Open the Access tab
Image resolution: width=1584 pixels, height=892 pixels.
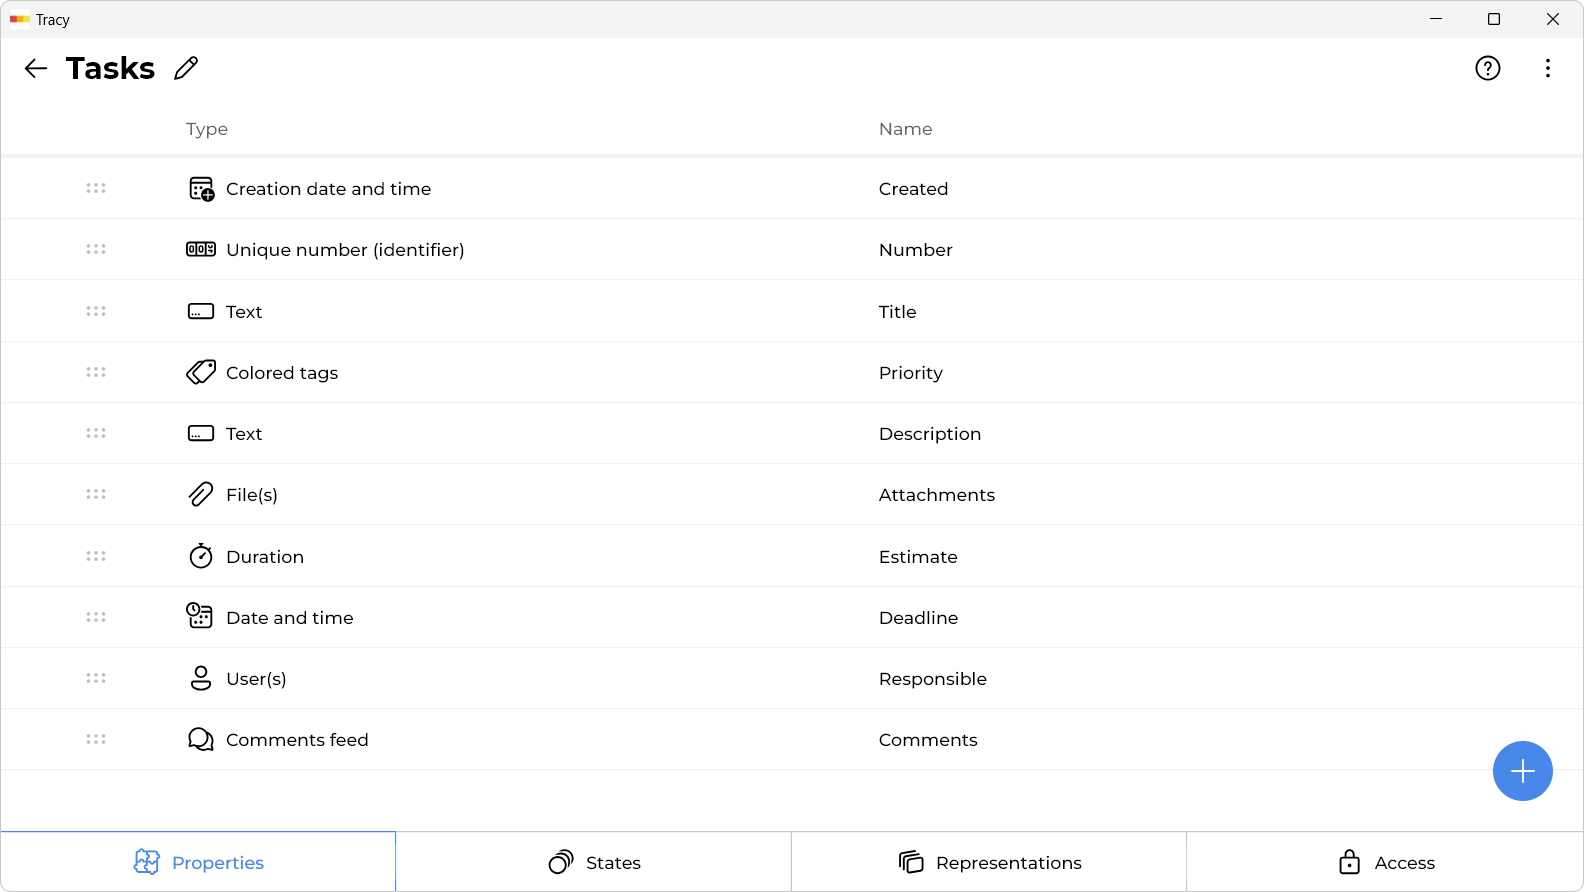pyautogui.click(x=1385, y=862)
